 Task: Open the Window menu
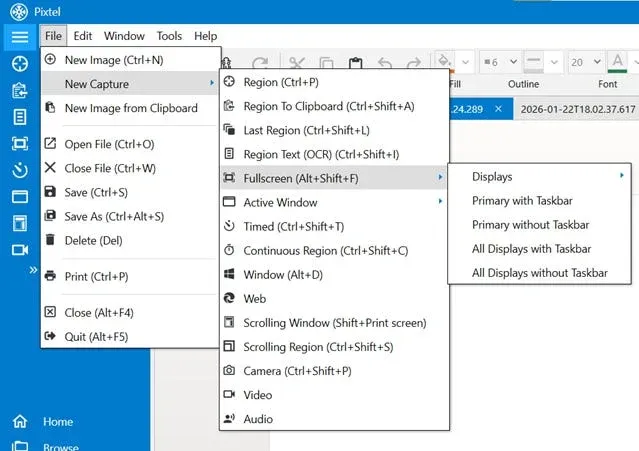[x=124, y=36]
